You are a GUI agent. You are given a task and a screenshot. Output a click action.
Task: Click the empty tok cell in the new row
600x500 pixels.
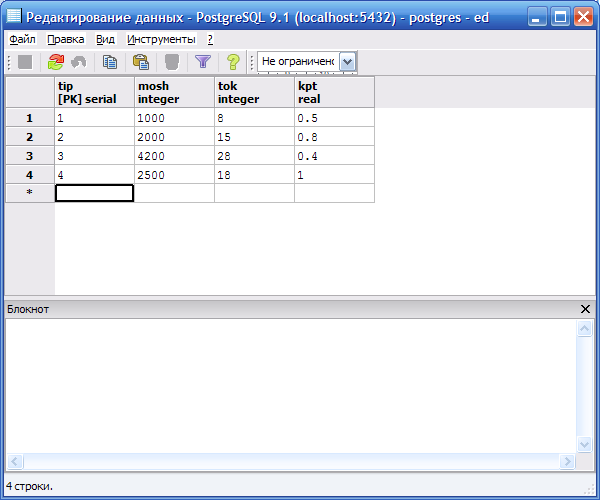[254, 193]
